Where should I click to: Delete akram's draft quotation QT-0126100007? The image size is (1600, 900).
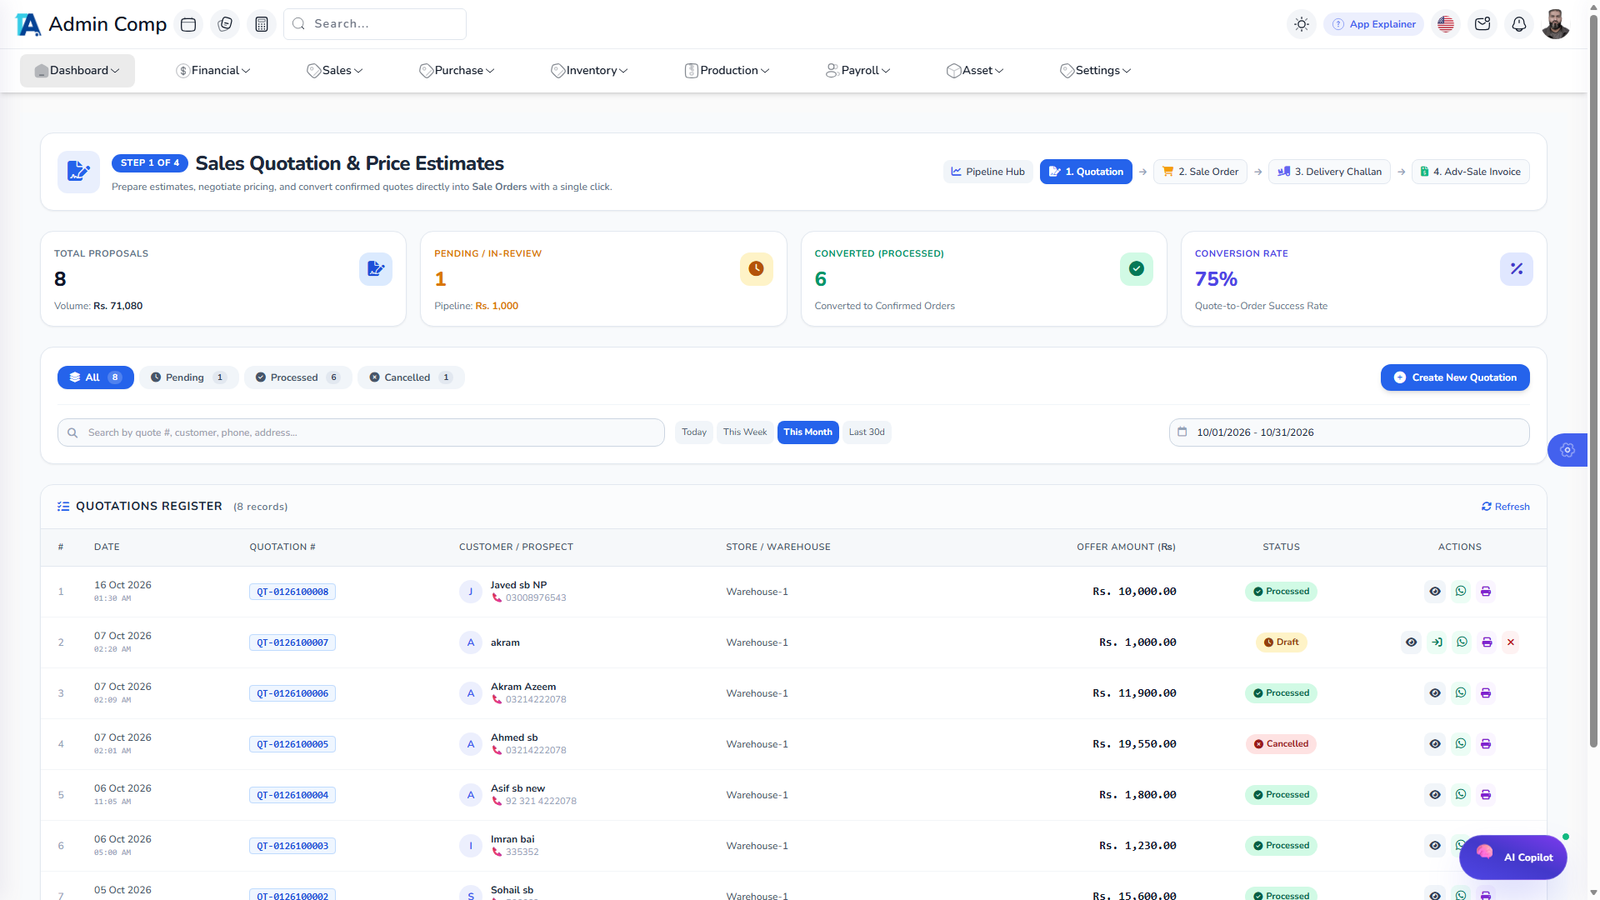click(1511, 642)
